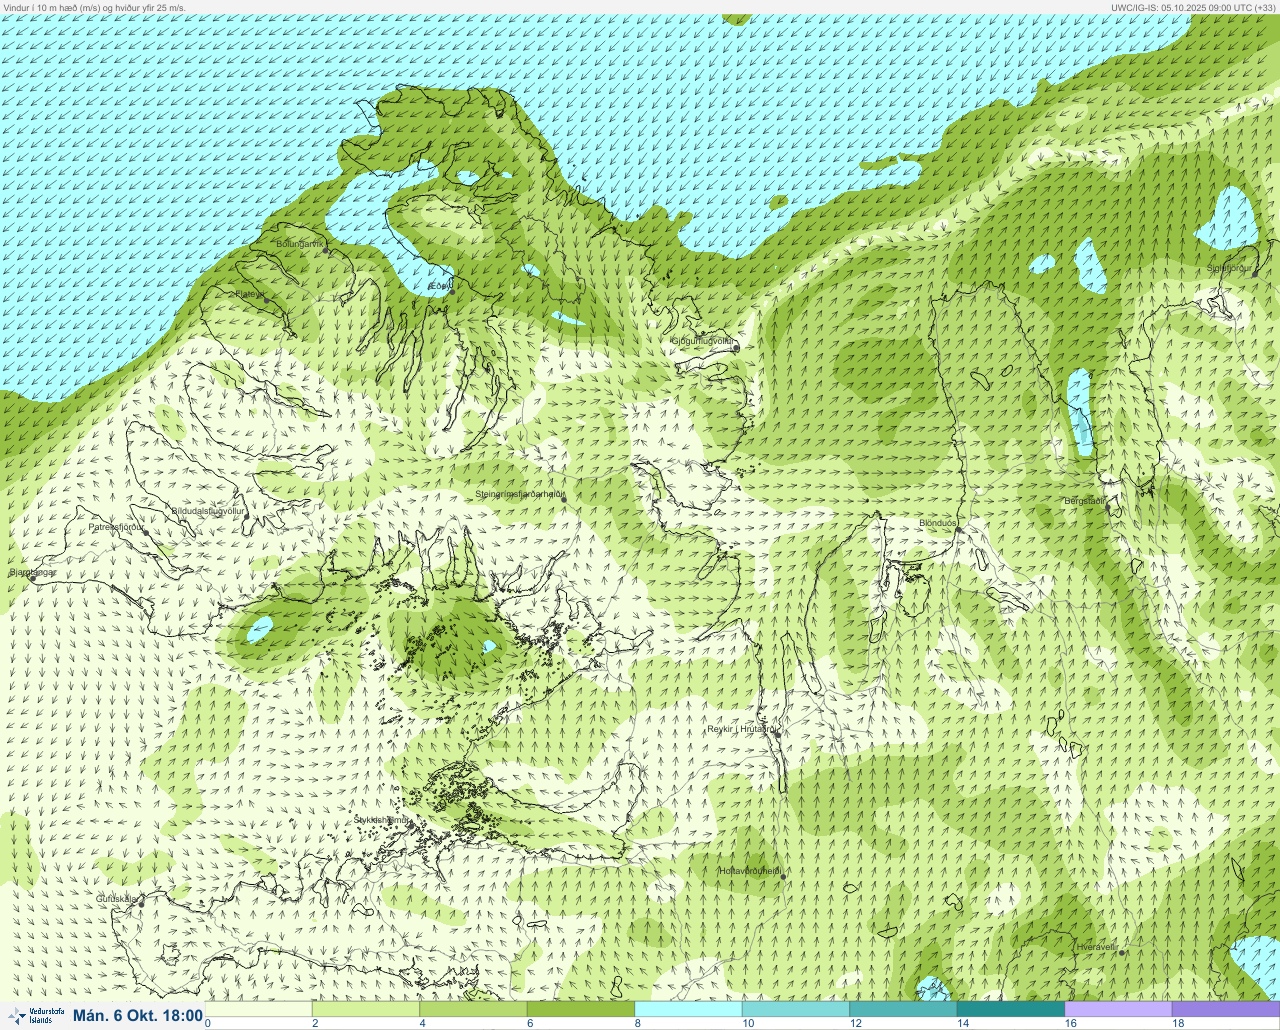The width and height of the screenshot is (1280, 1030).
Task: Select the 14–16 m/s legend color
Action: coord(1011,1009)
